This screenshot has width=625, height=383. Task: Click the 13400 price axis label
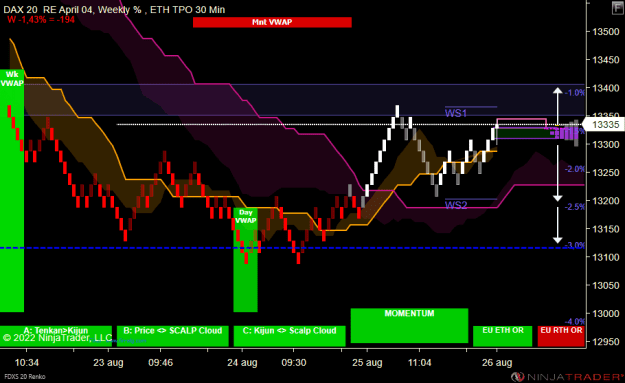(606, 88)
